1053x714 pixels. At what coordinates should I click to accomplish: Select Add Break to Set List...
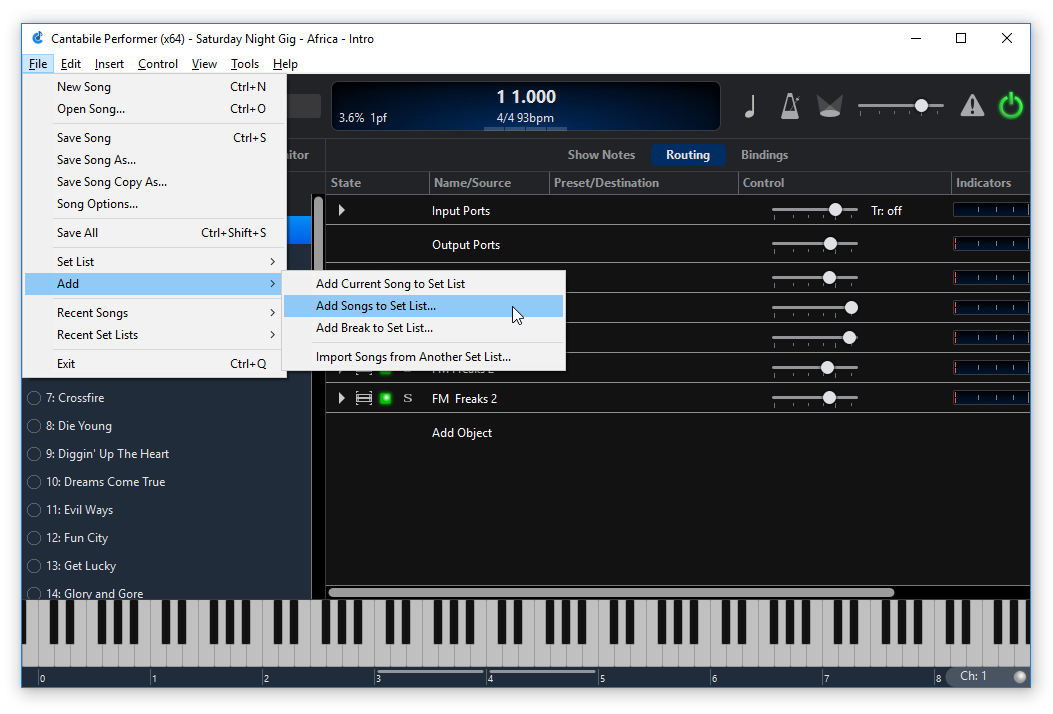coord(424,328)
